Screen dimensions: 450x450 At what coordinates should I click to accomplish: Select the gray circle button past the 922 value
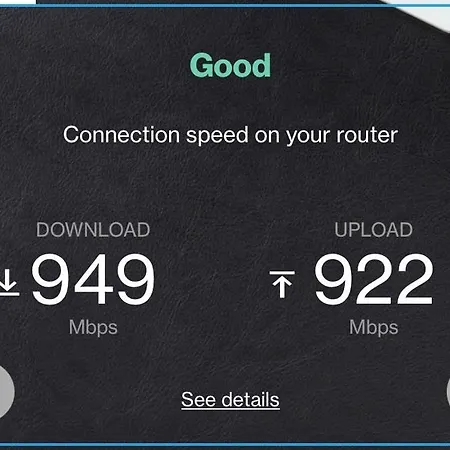[448, 392]
